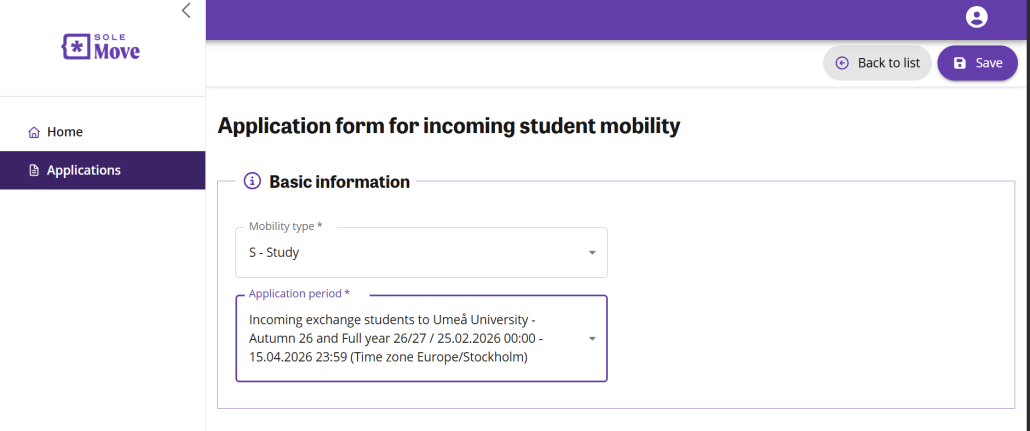
Task: Click the left-arrow icon on Back to list
Action: [842, 63]
